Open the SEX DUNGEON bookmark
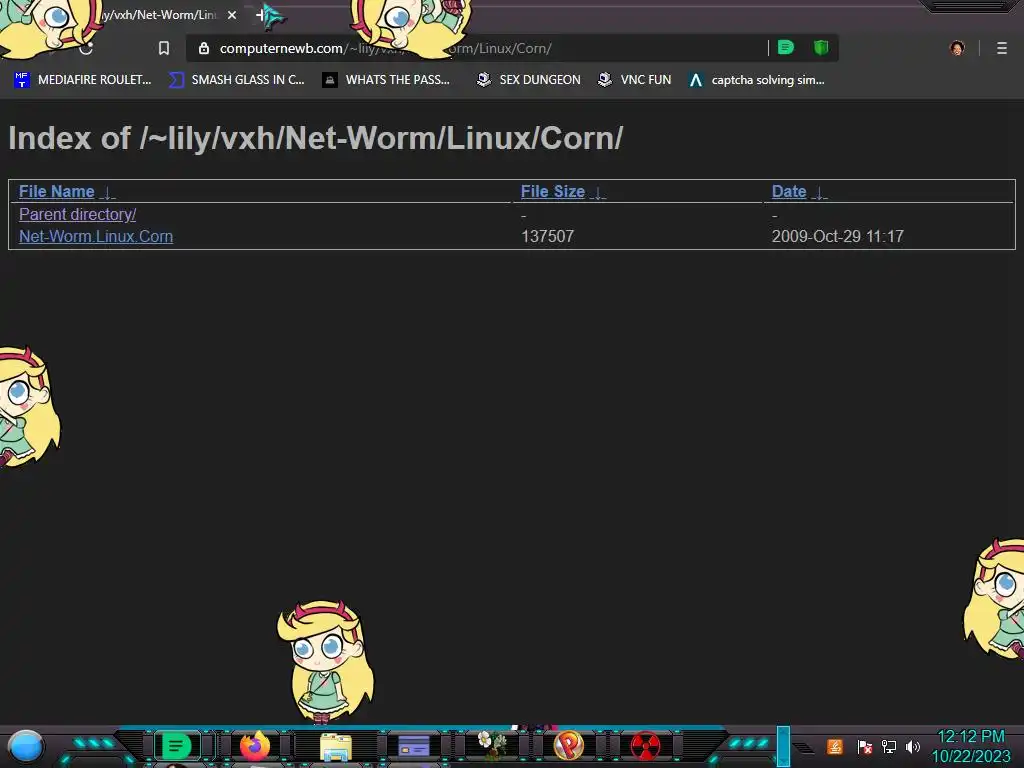The width and height of the screenshot is (1024, 768). pos(529,80)
